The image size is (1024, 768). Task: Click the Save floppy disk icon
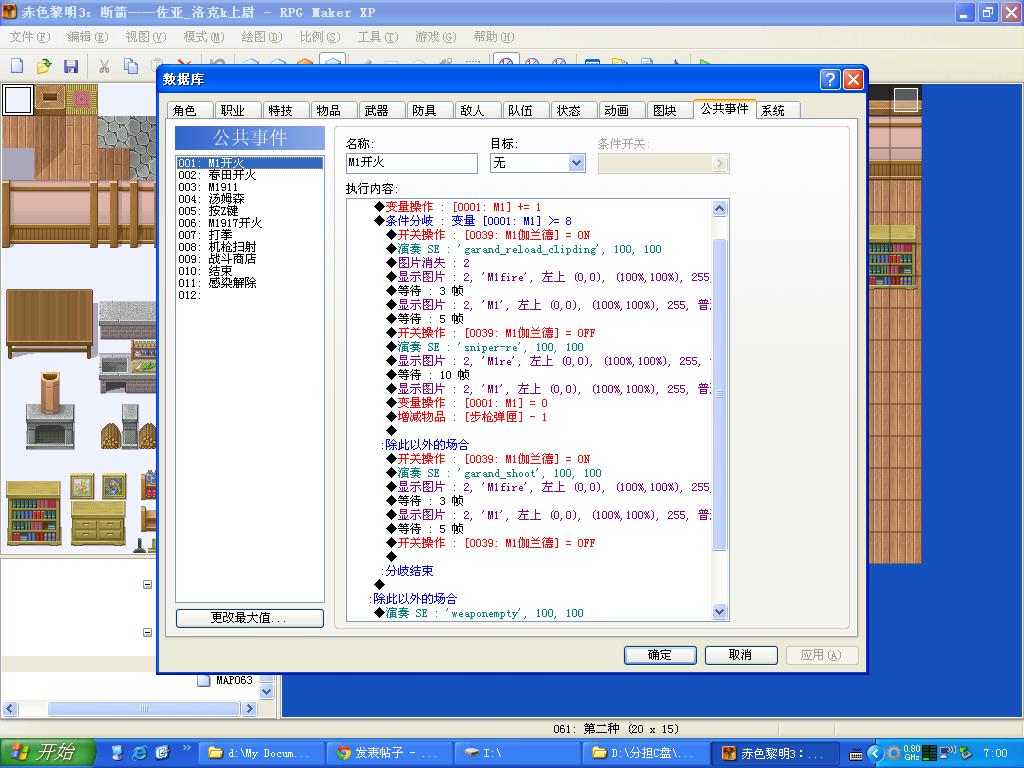(71, 66)
